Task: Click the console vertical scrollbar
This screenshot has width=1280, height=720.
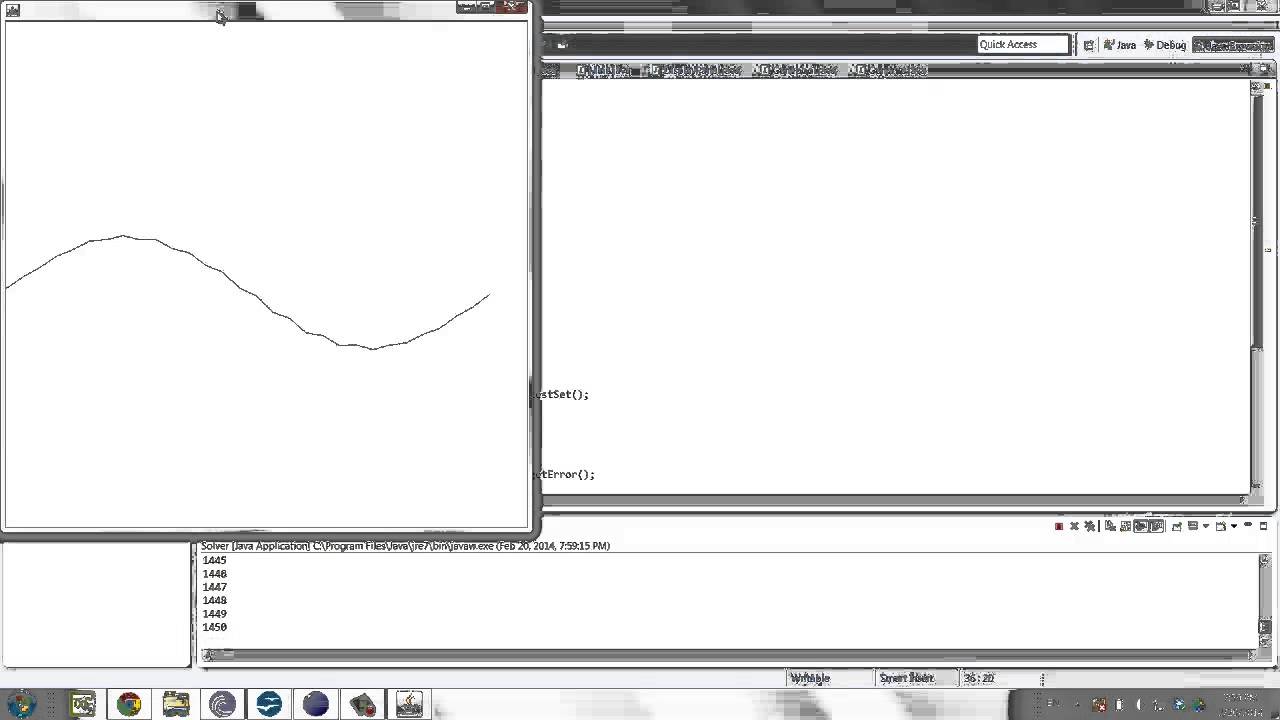Action: [1264, 600]
